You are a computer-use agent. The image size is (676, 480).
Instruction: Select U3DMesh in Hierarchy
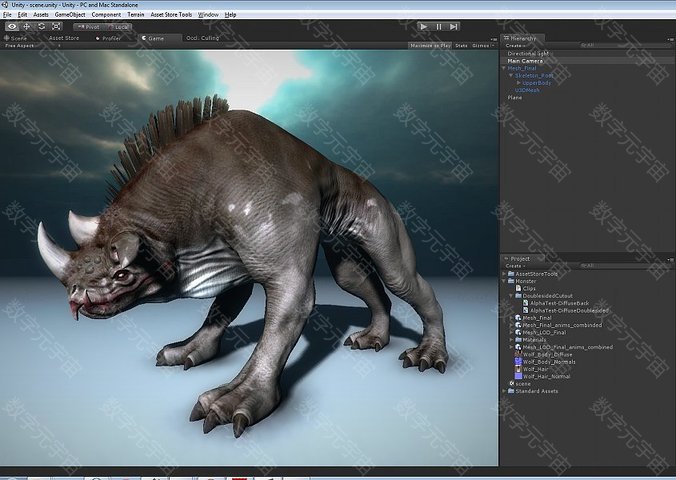click(x=527, y=90)
